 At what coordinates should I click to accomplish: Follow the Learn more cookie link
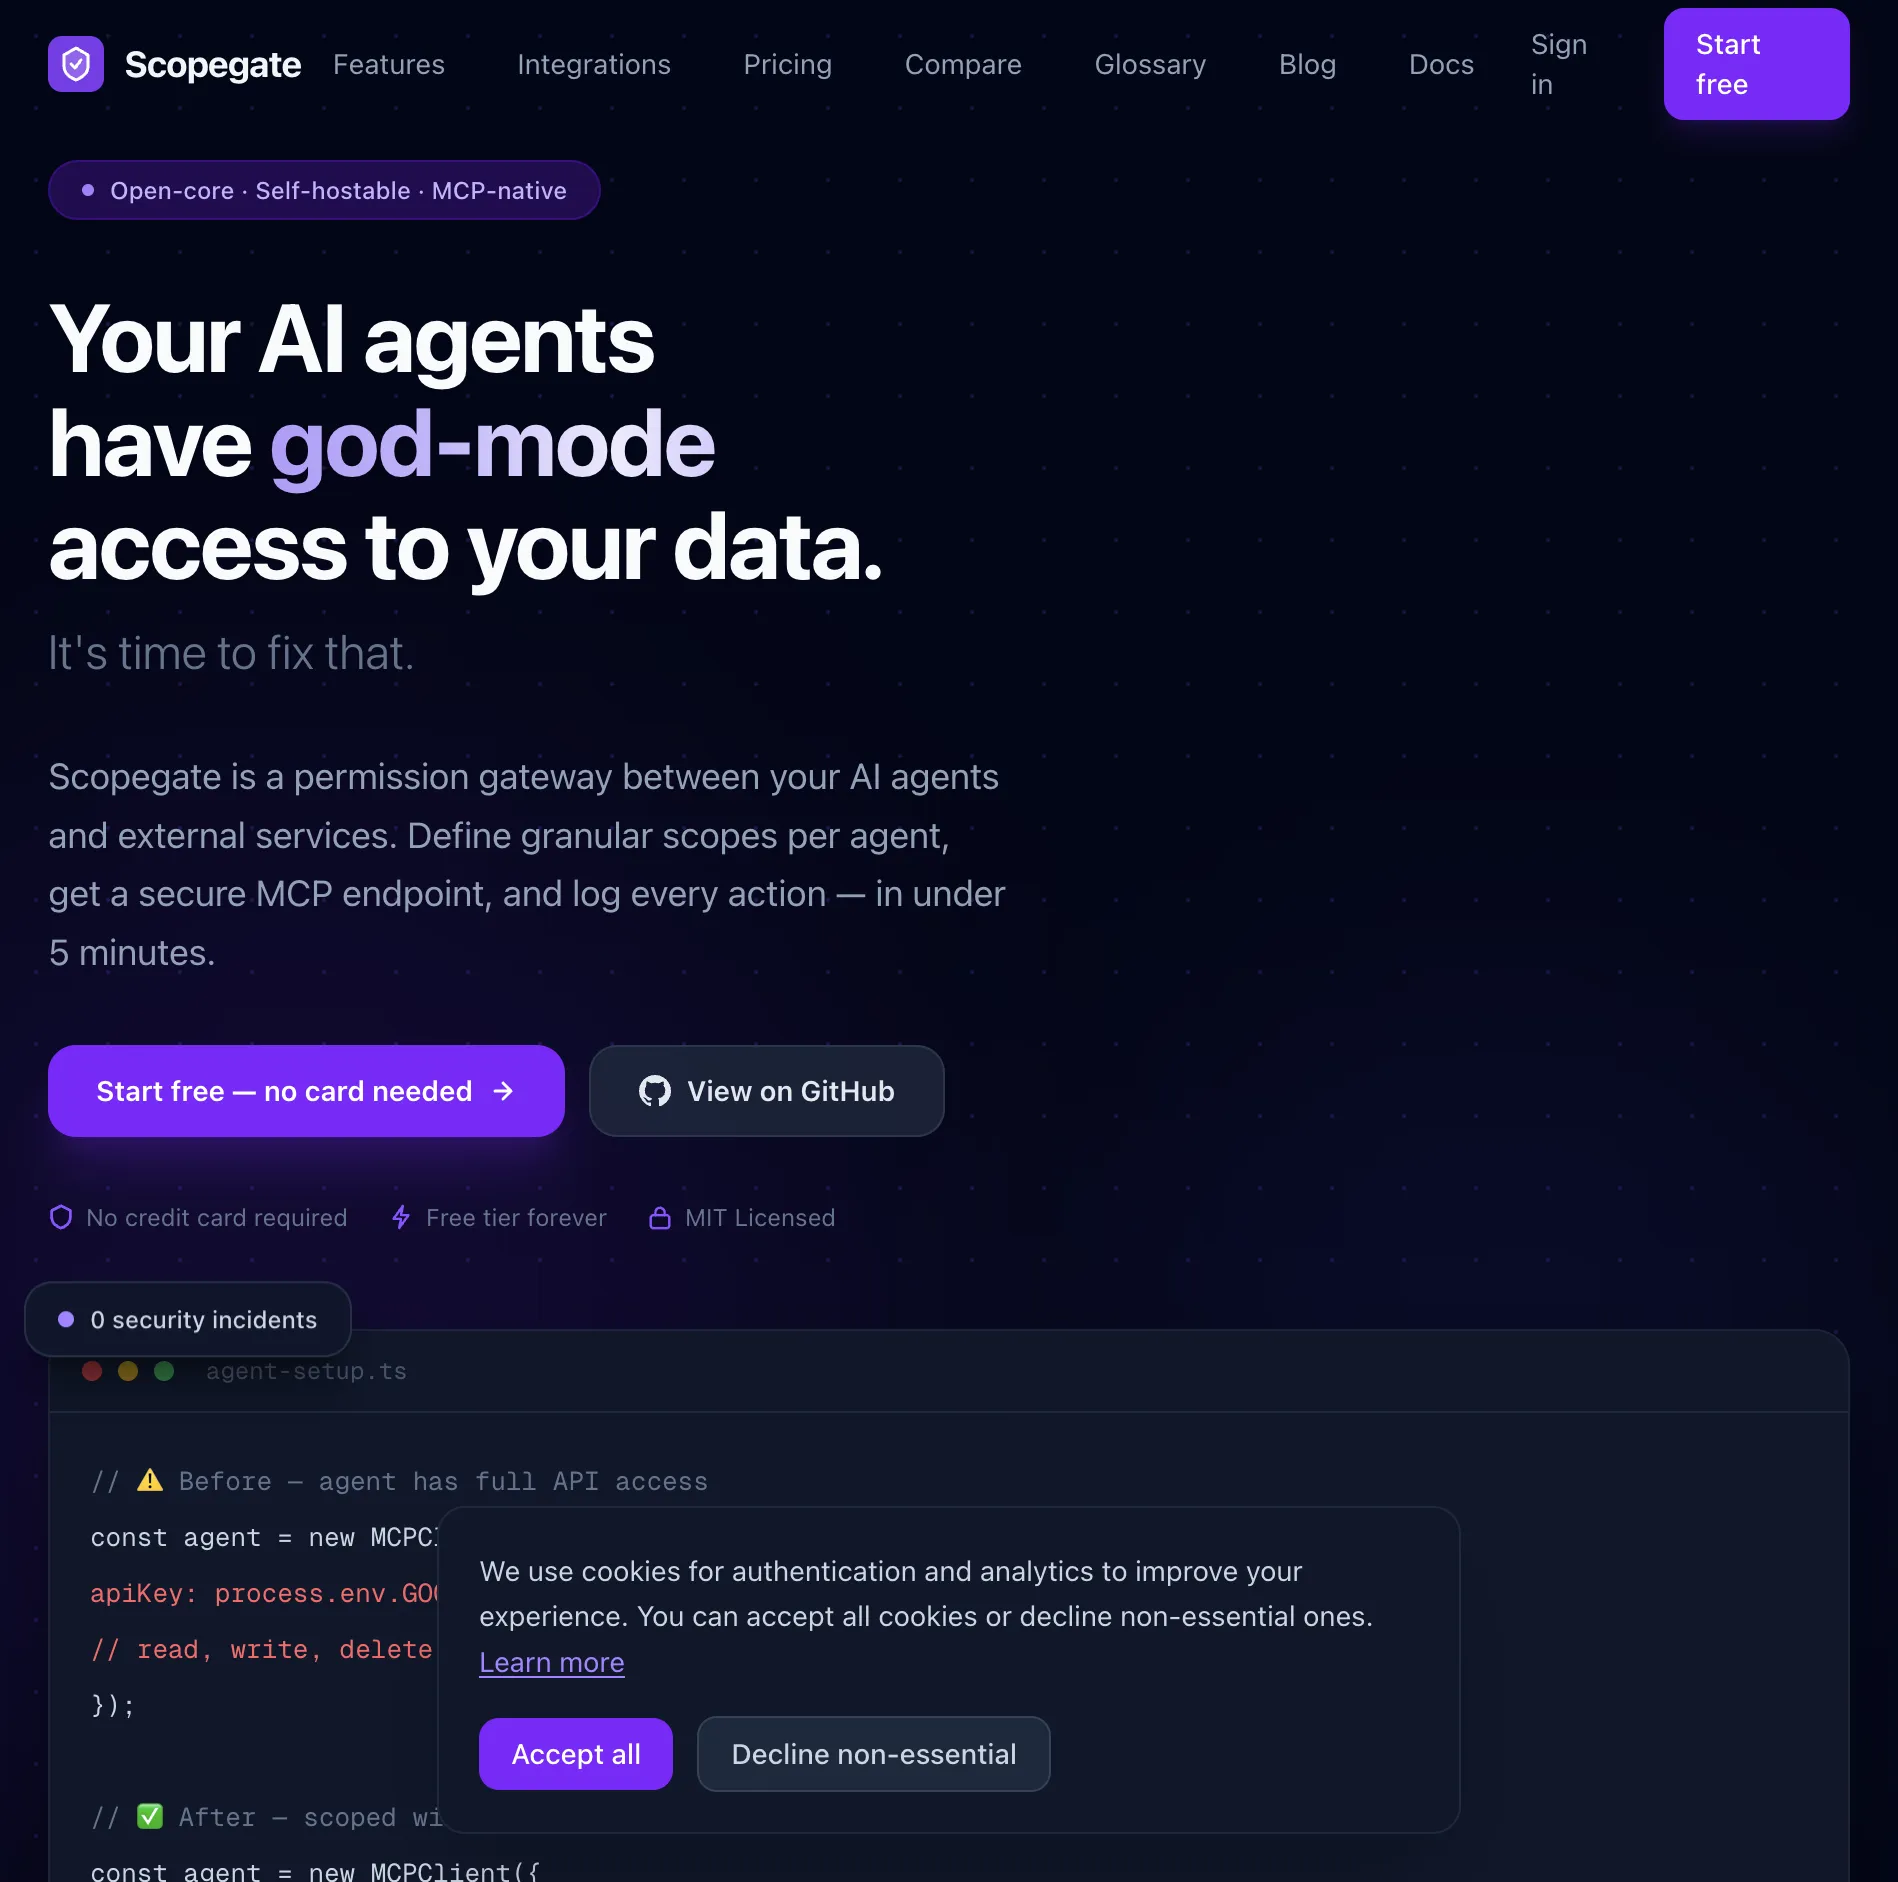[x=552, y=1662]
